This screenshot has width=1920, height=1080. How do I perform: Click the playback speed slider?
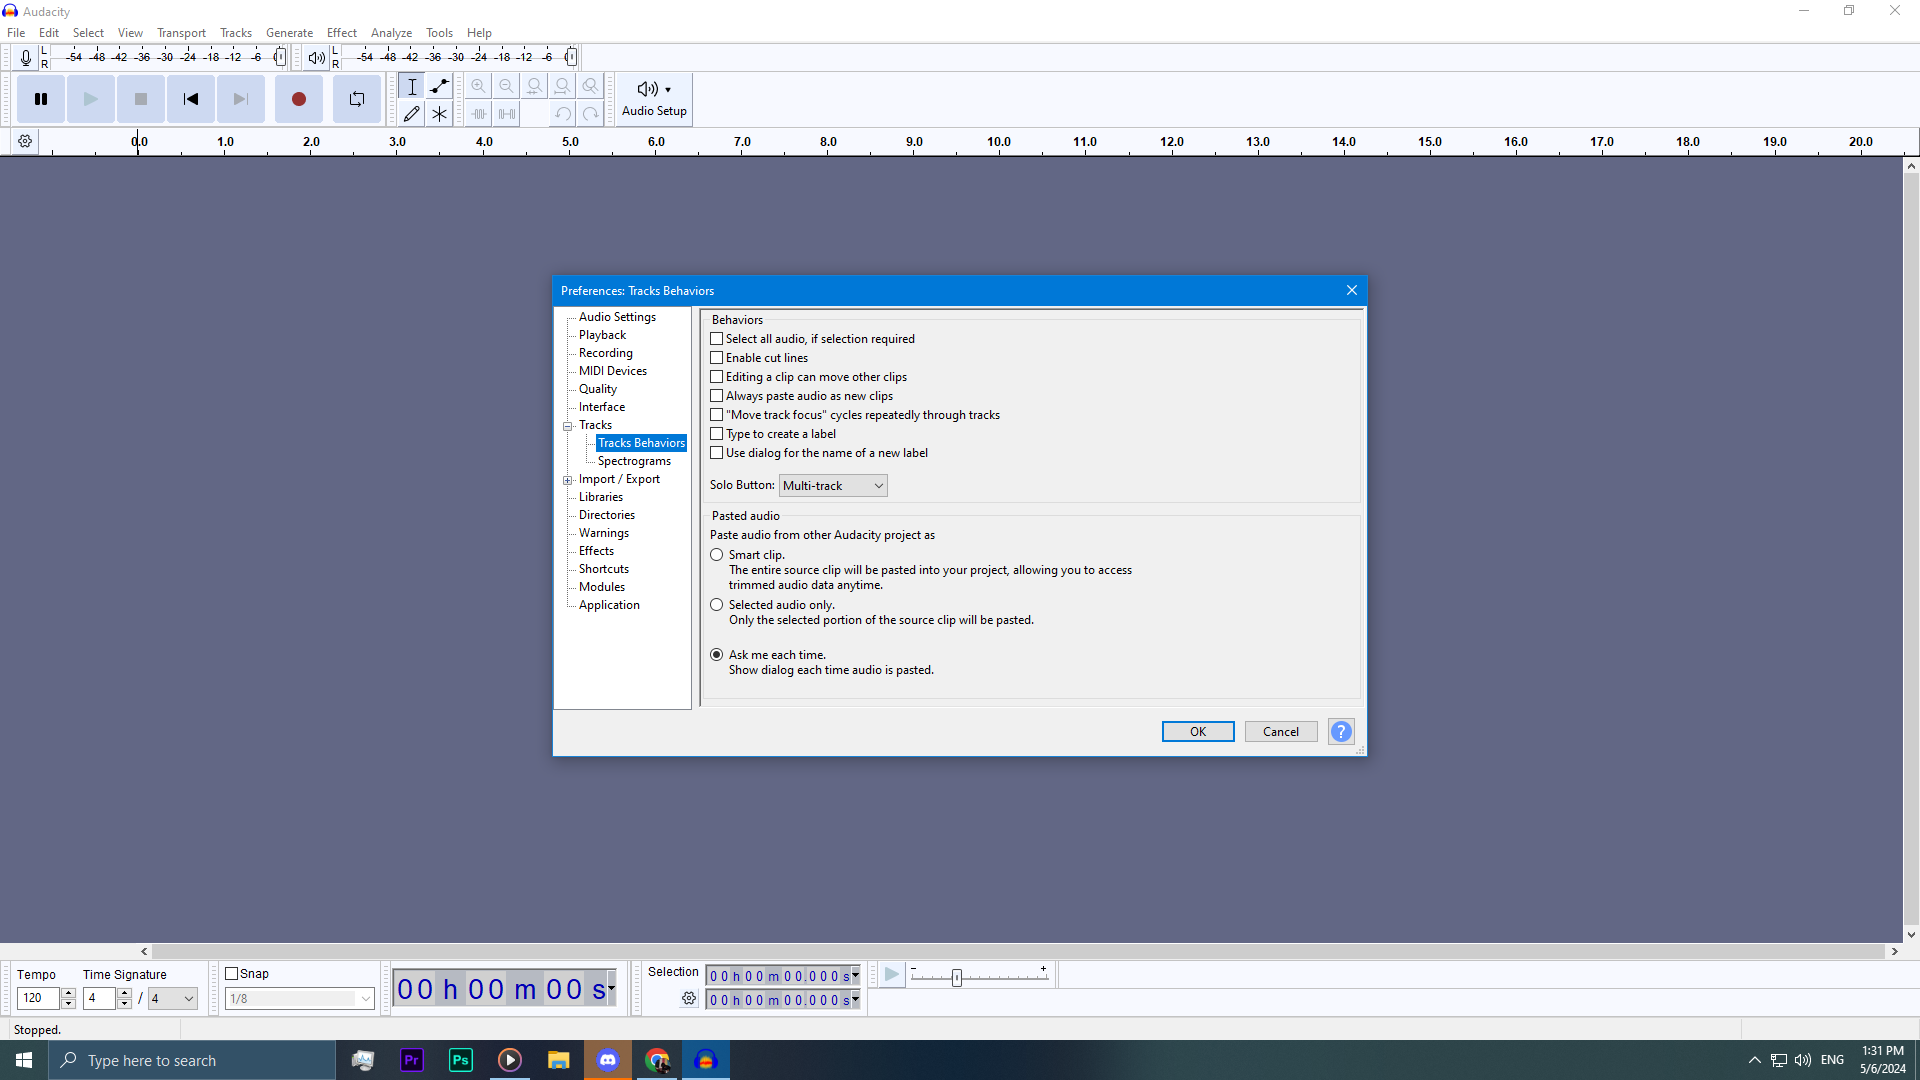(957, 977)
